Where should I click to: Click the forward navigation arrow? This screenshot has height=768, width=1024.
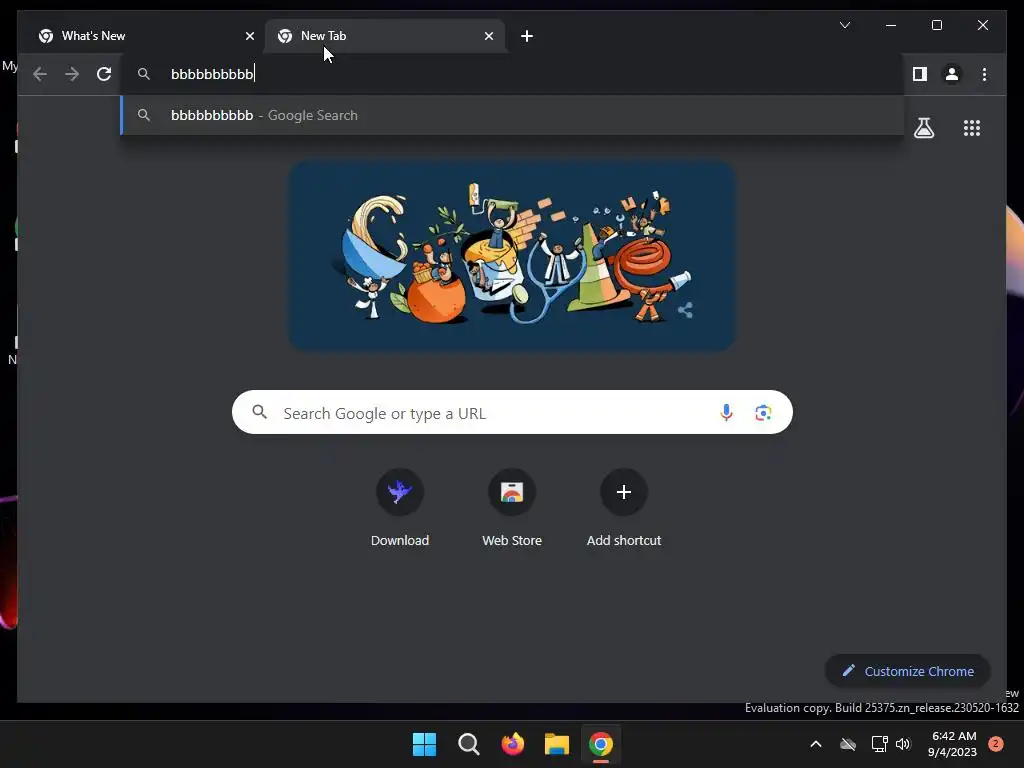72,74
